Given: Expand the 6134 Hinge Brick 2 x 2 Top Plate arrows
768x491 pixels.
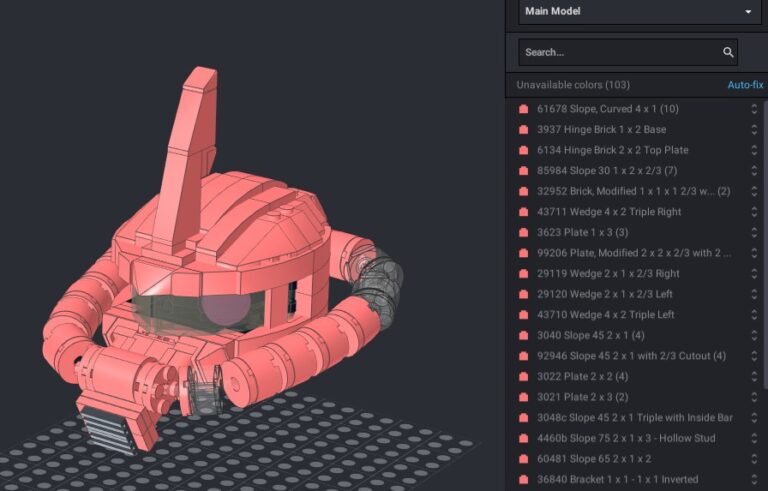Looking at the screenshot, I should tap(754, 150).
